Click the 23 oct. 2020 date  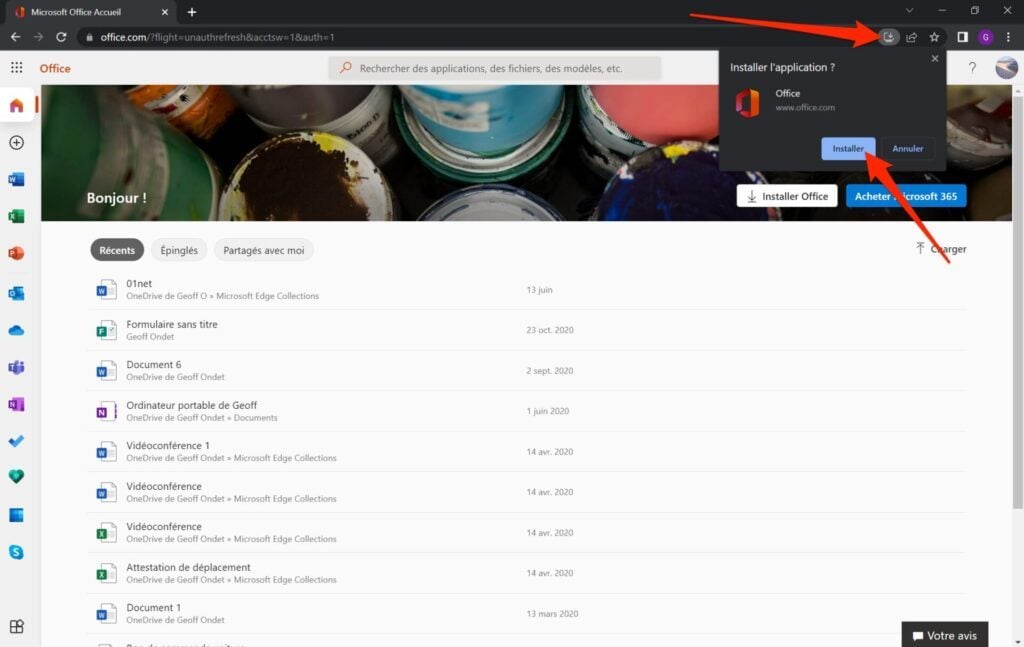tap(550, 330)
